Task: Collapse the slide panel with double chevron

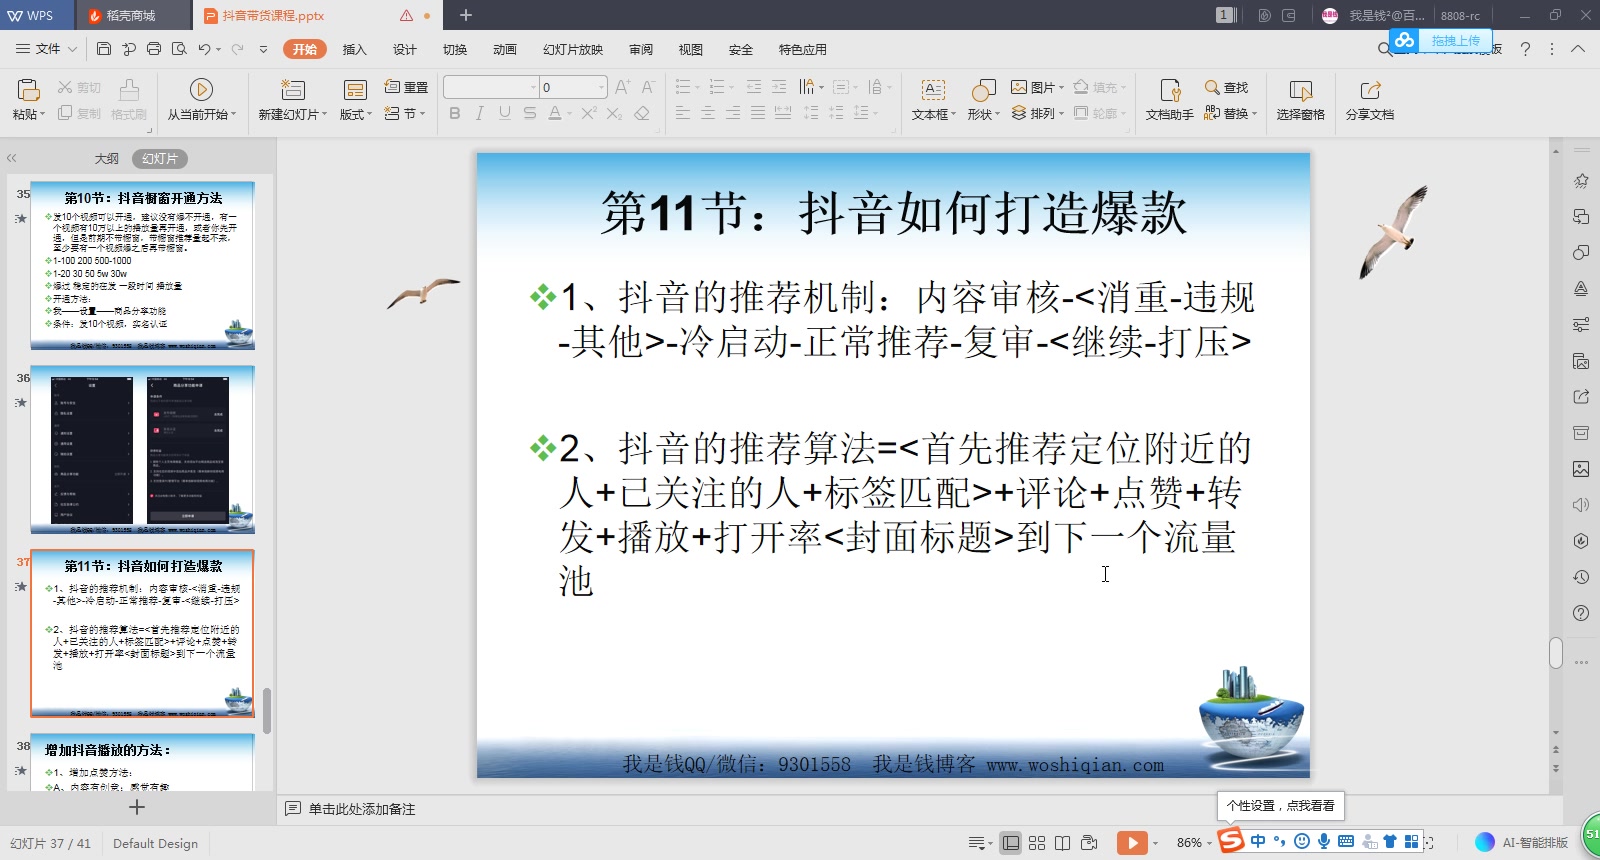Action: pos(12,158)
